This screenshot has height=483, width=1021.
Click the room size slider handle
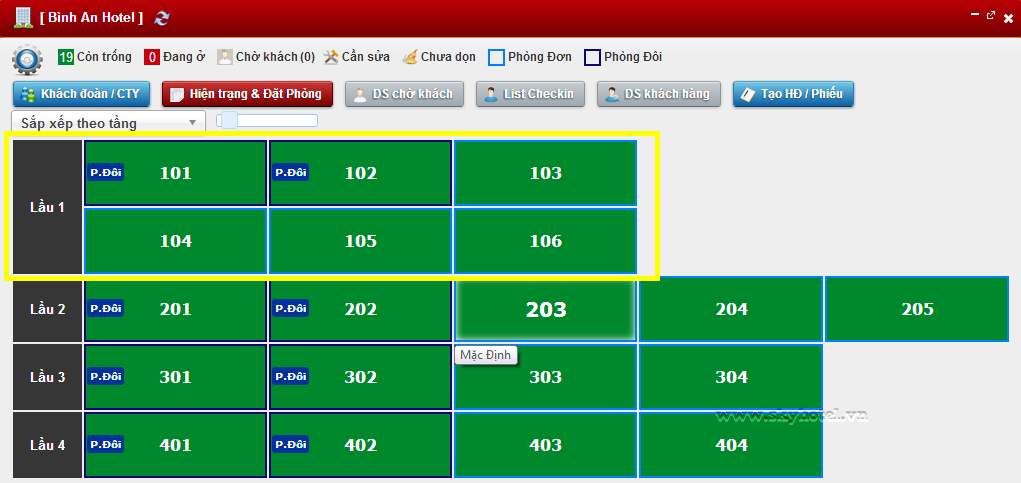(228, 121)
